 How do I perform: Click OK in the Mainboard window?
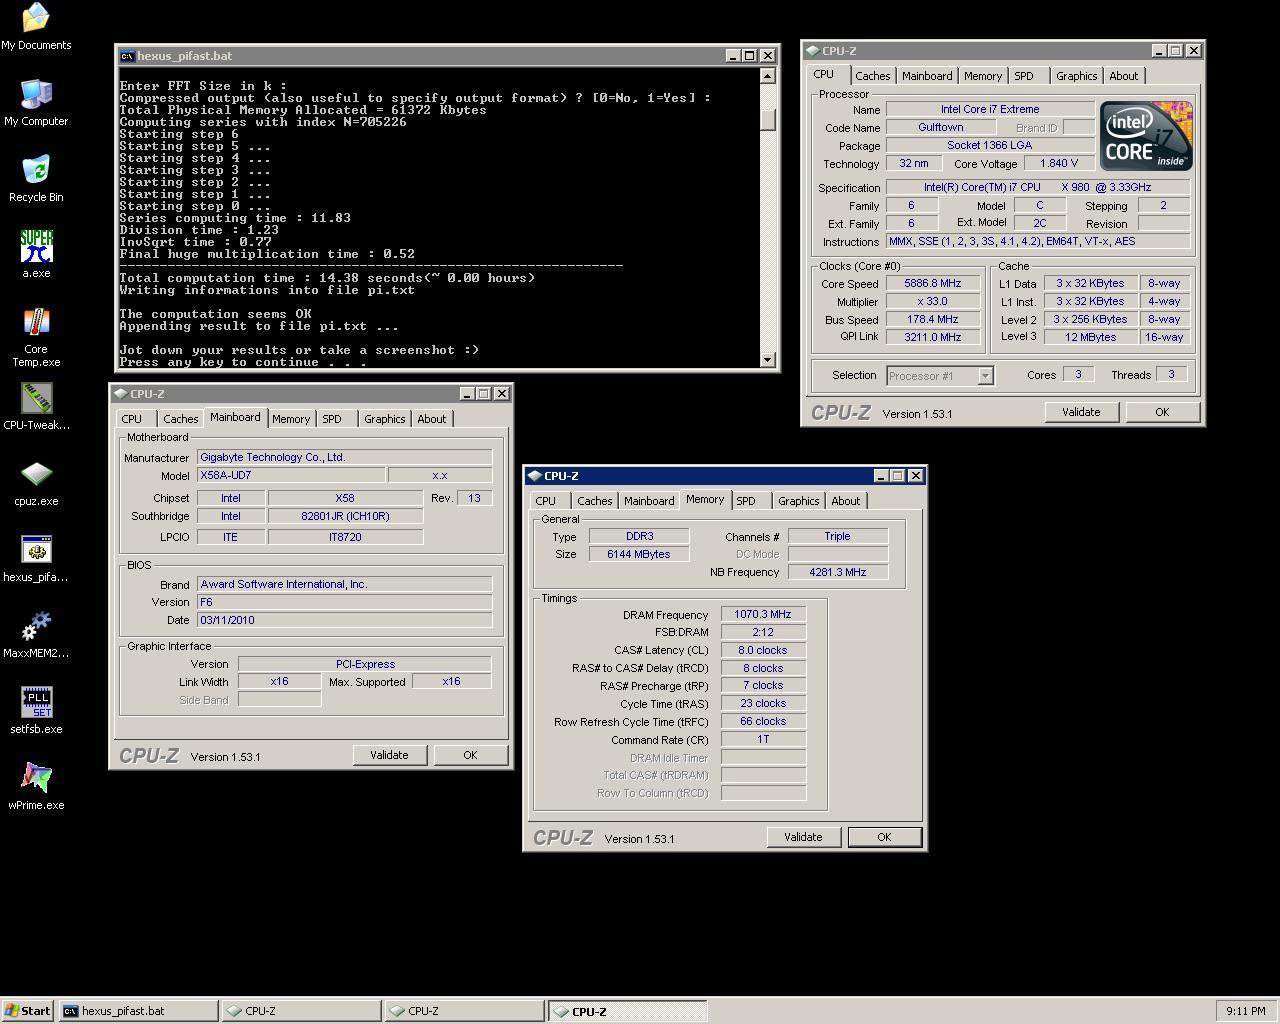(x=470, y=755)
